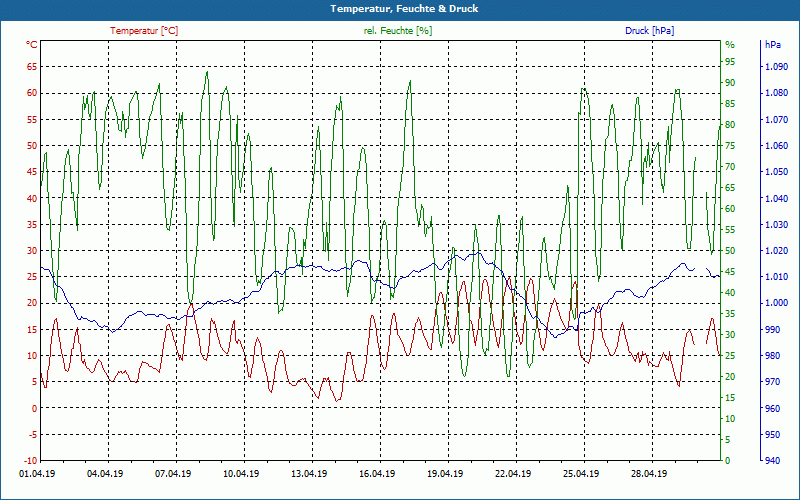
Task: Click the date label '16.04.19'
Action: click(377, 474)
